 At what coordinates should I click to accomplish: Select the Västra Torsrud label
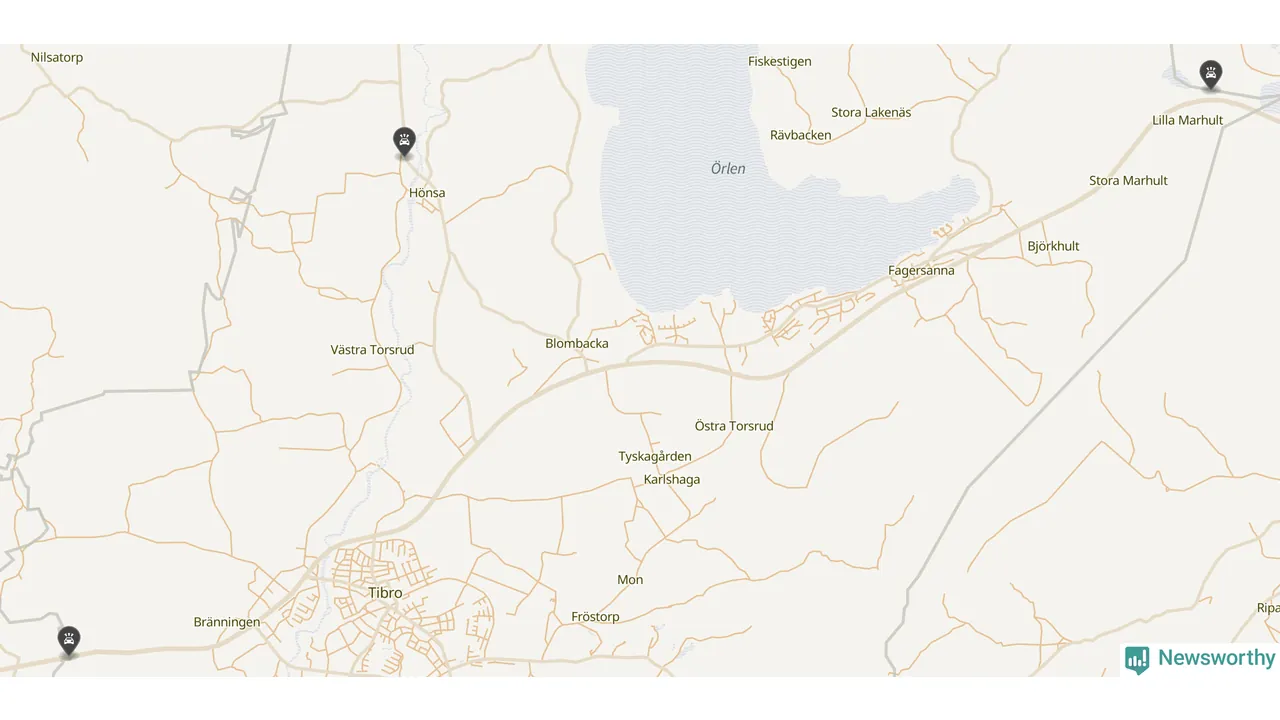(x=372, y=350)
